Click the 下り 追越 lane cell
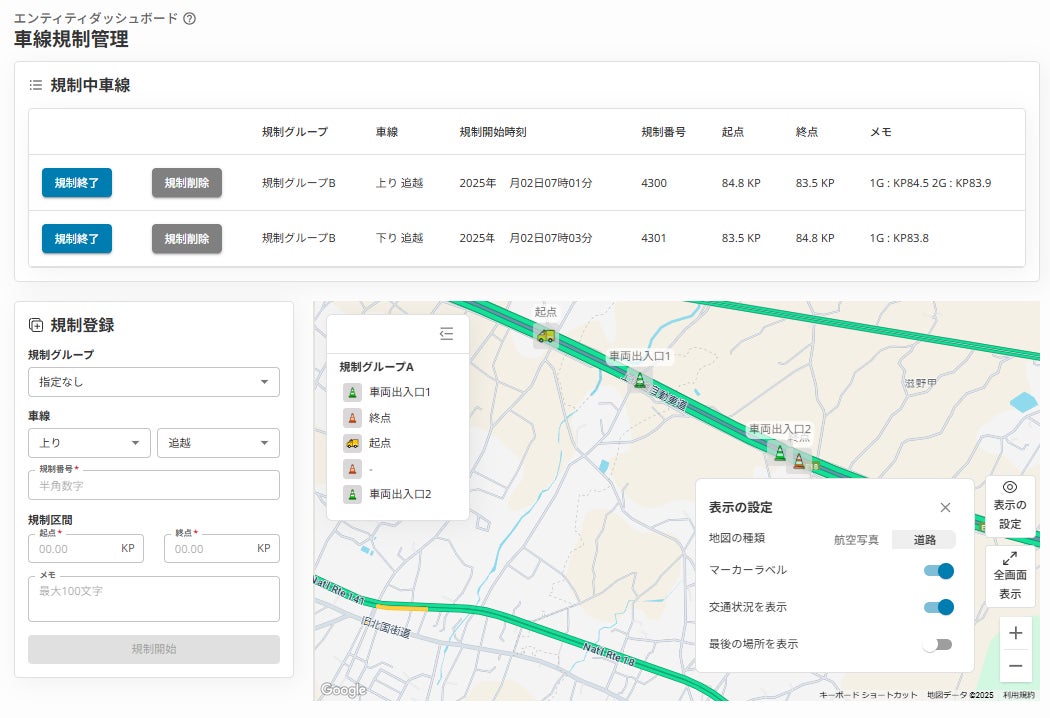The image size is (1050, 718). pos(399,238)
